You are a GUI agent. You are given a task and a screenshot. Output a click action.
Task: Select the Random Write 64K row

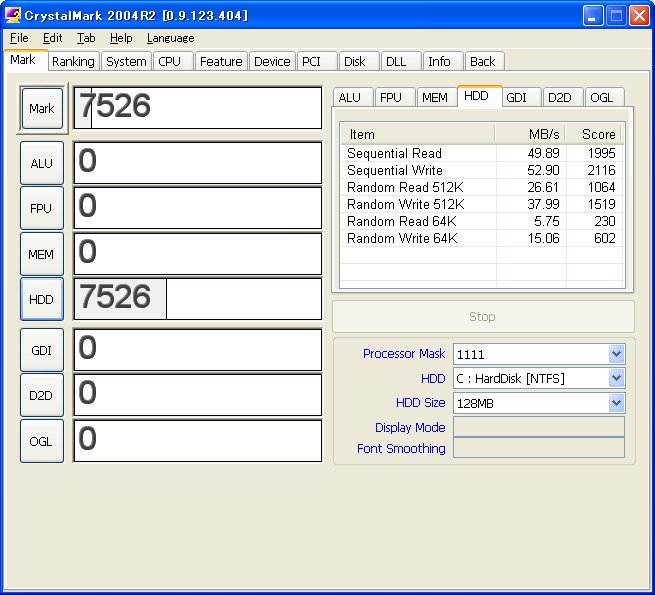coord(482,238)
